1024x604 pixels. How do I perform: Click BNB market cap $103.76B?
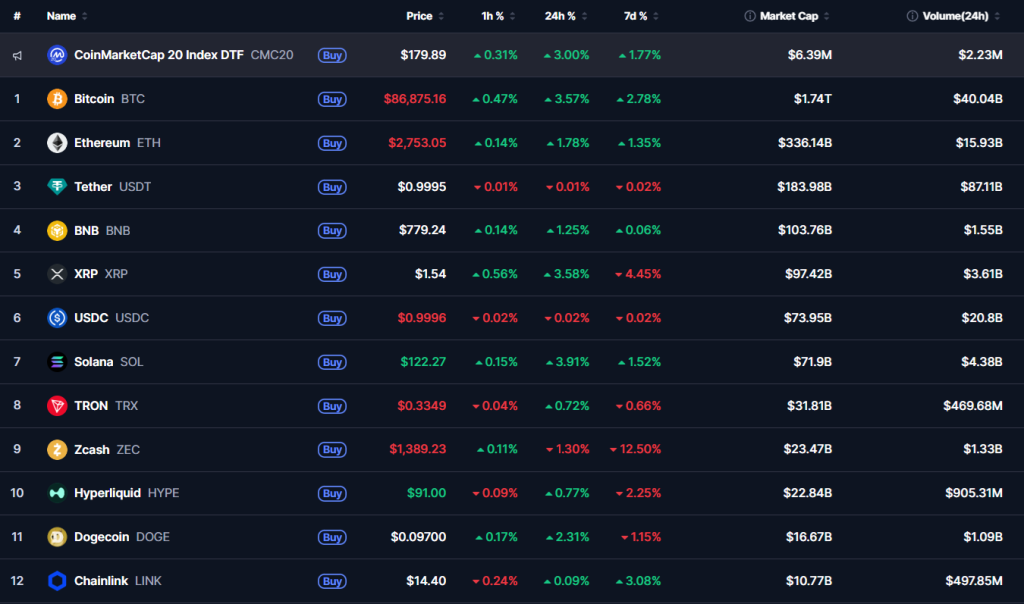click(x=805, y=230)
